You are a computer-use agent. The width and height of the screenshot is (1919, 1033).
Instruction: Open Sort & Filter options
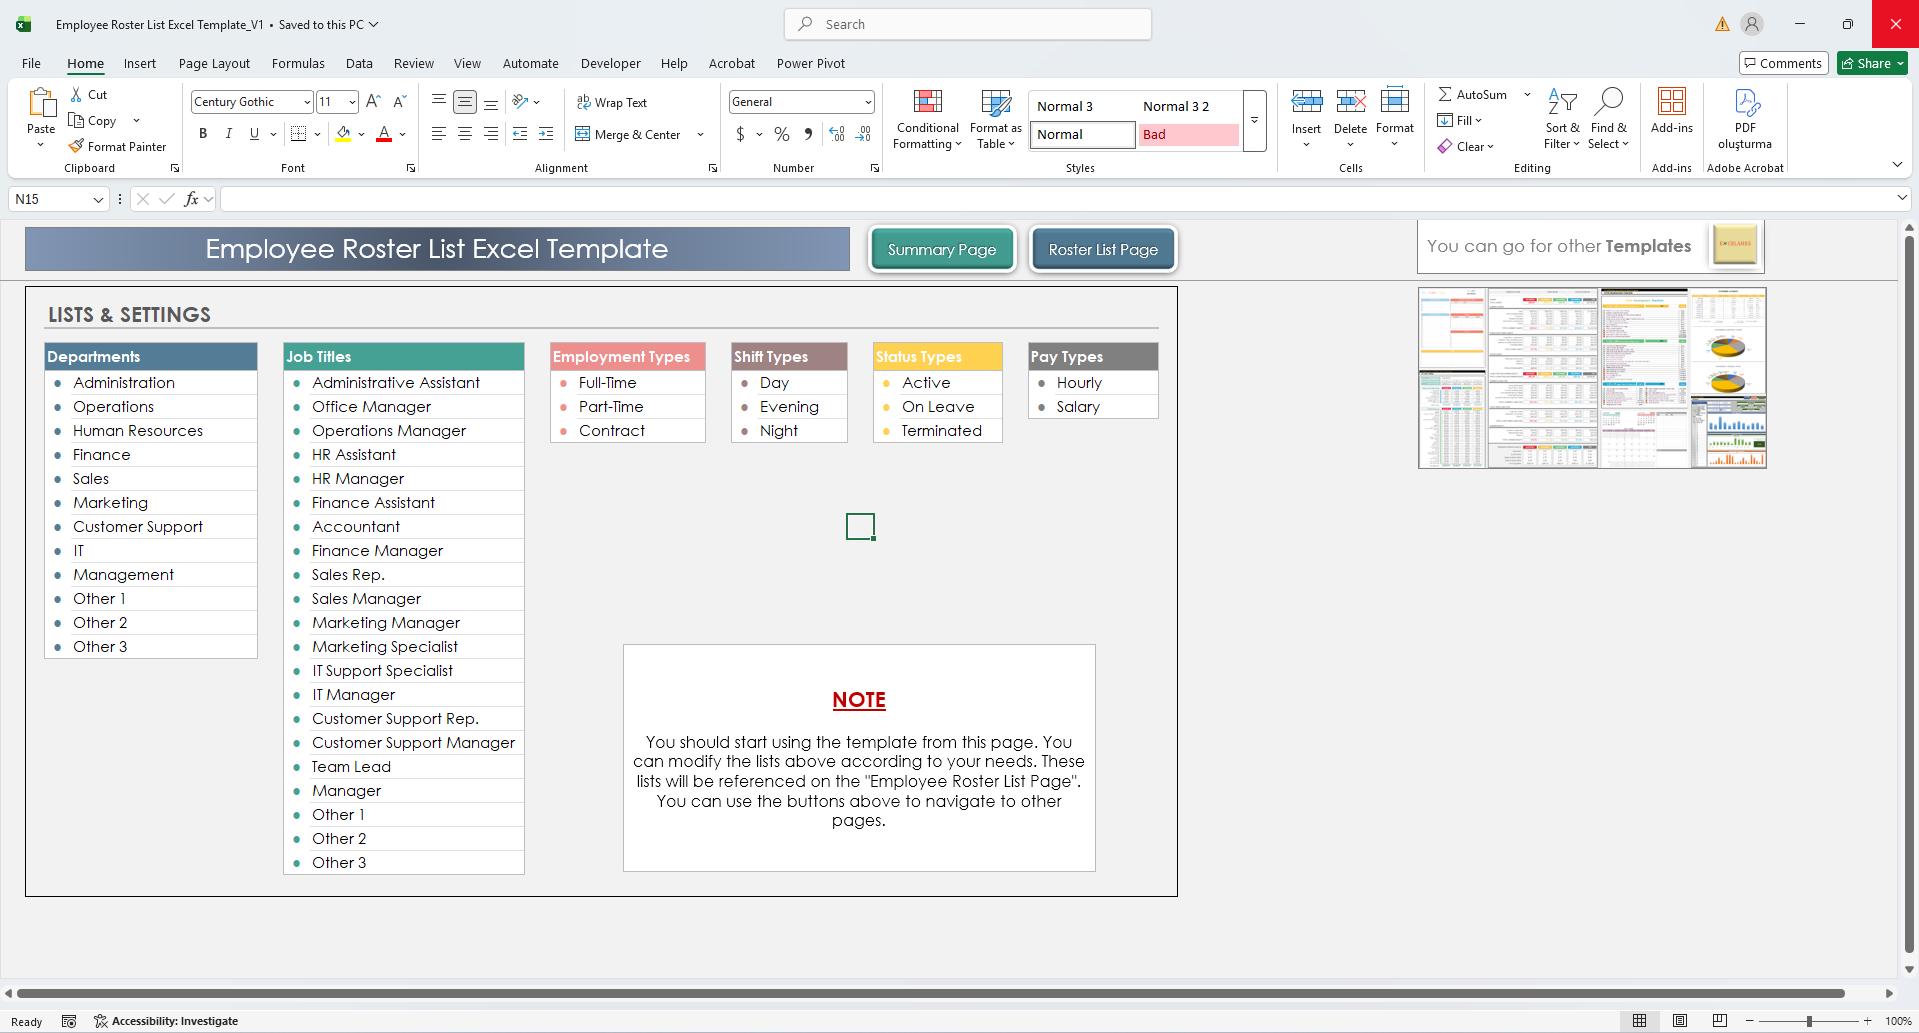click(x=1562, y=119)
